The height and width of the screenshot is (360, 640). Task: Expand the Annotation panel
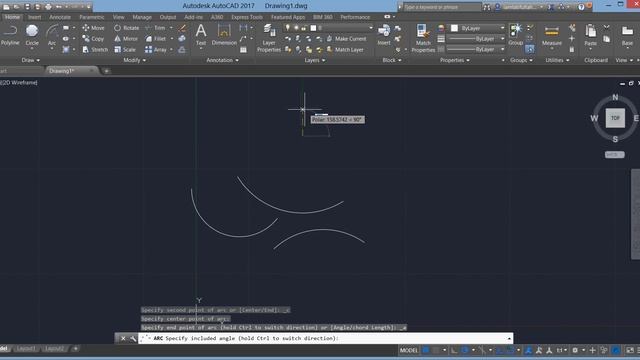[x=222, y=60]
